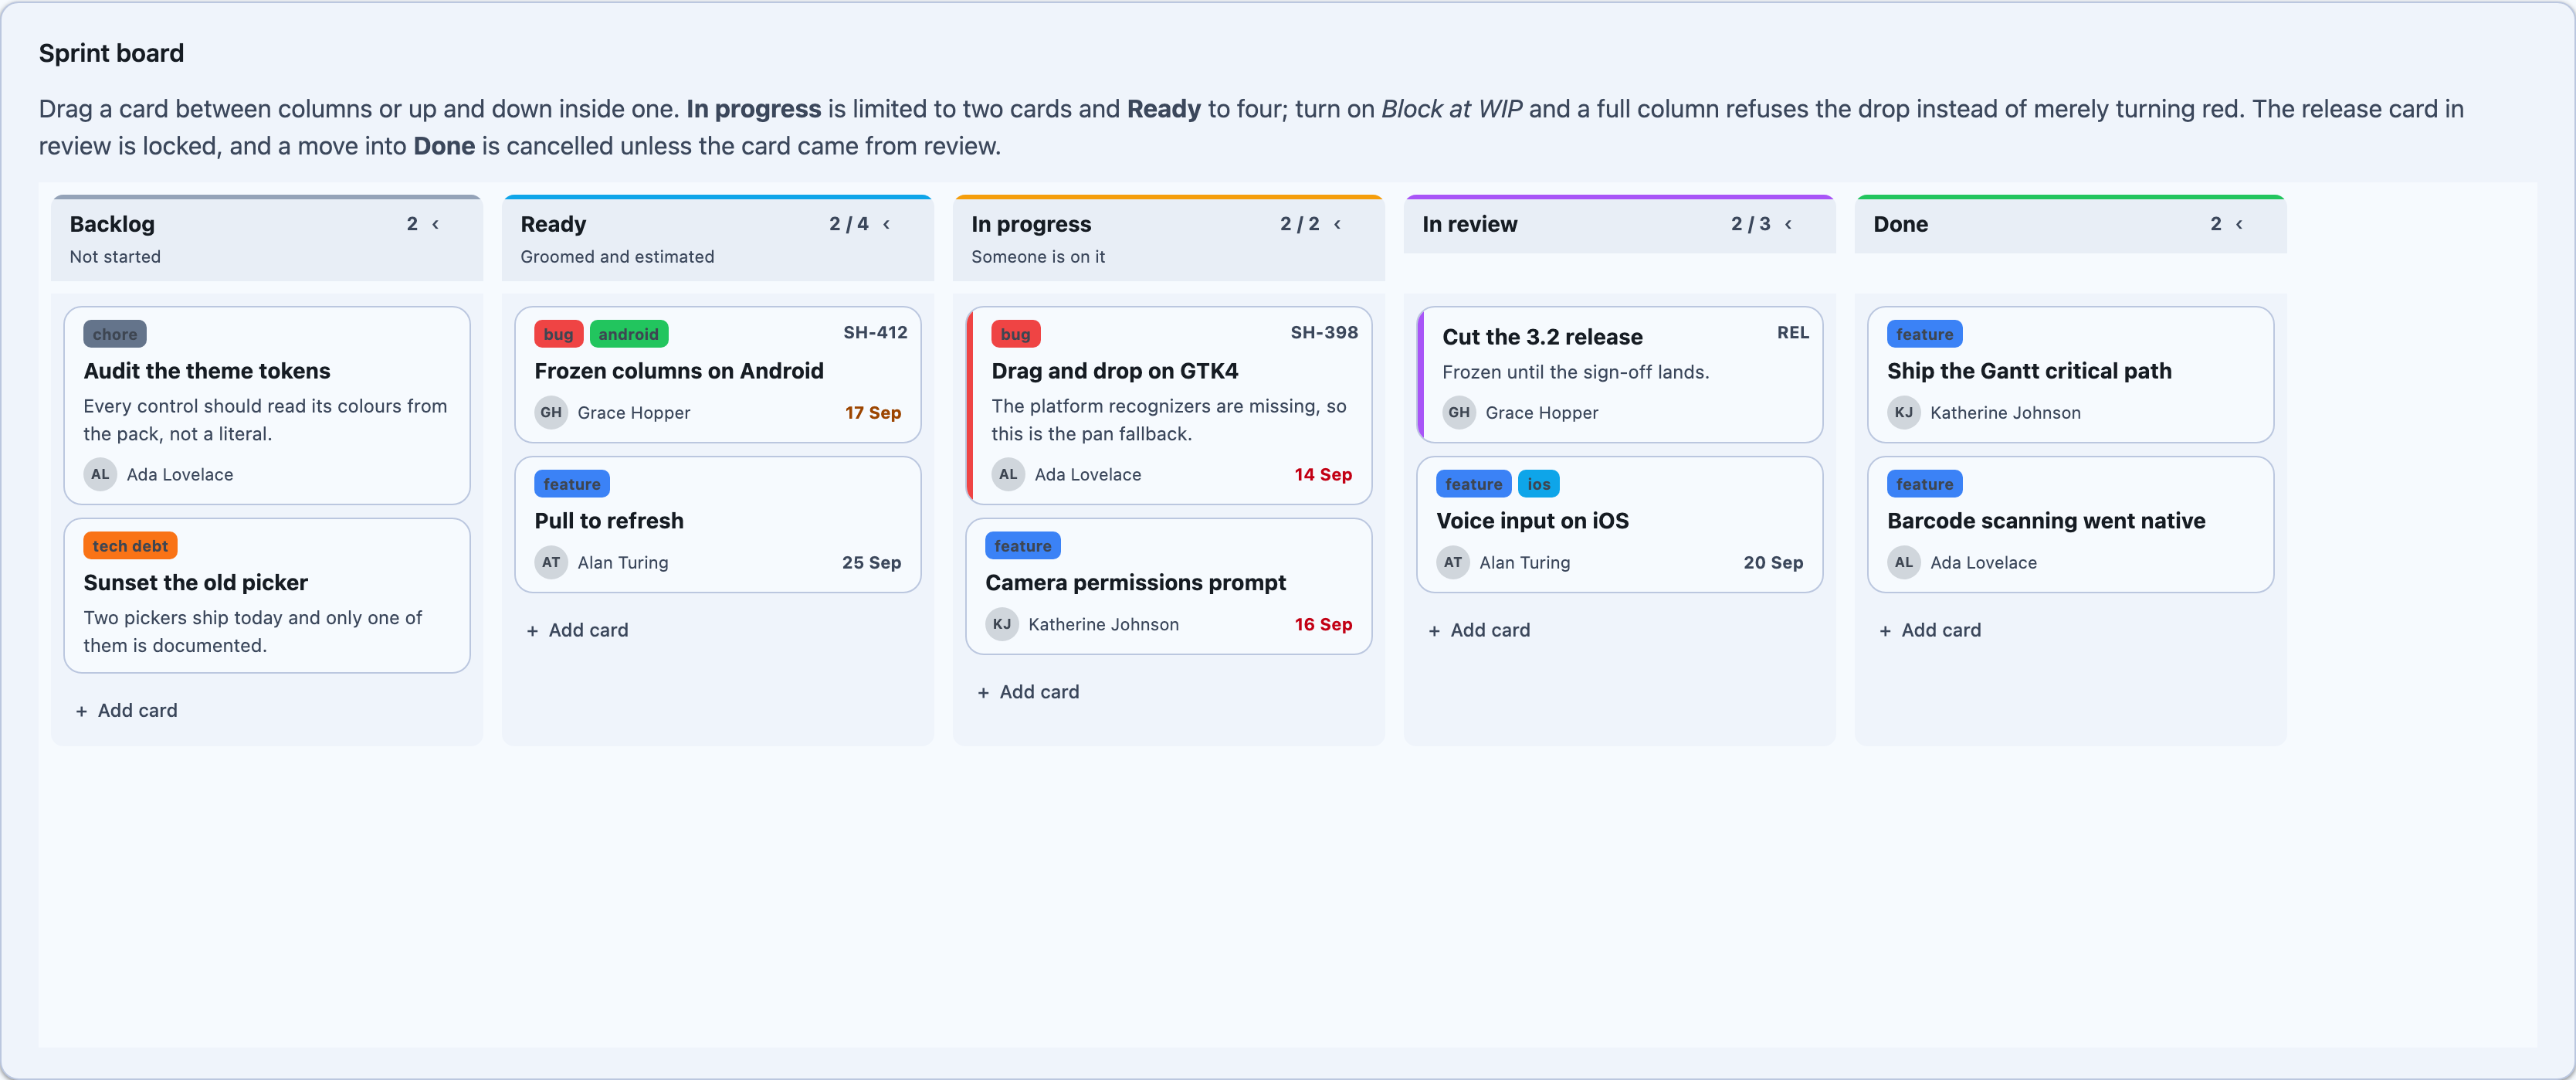Open the Frozen columns on Android card title
Screen dimensions: 2576x1080
tap(679, 371)
